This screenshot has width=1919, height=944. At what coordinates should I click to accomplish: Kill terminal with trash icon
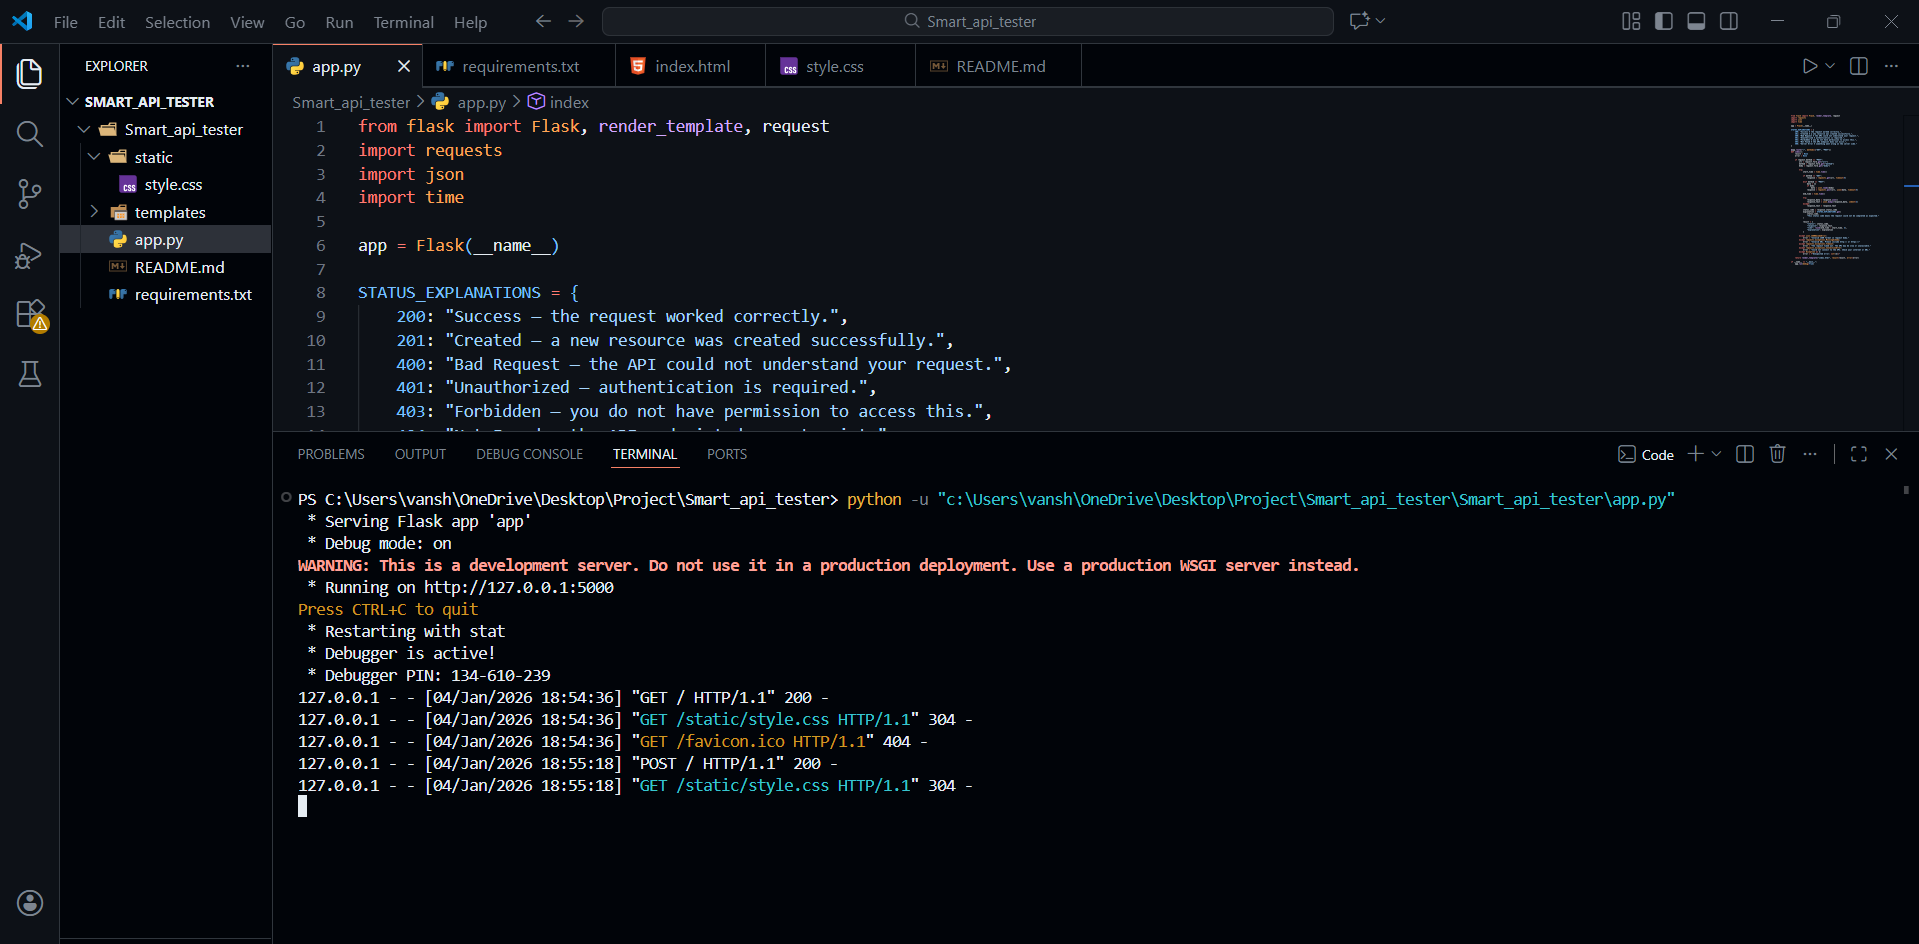coord(1777,454)
